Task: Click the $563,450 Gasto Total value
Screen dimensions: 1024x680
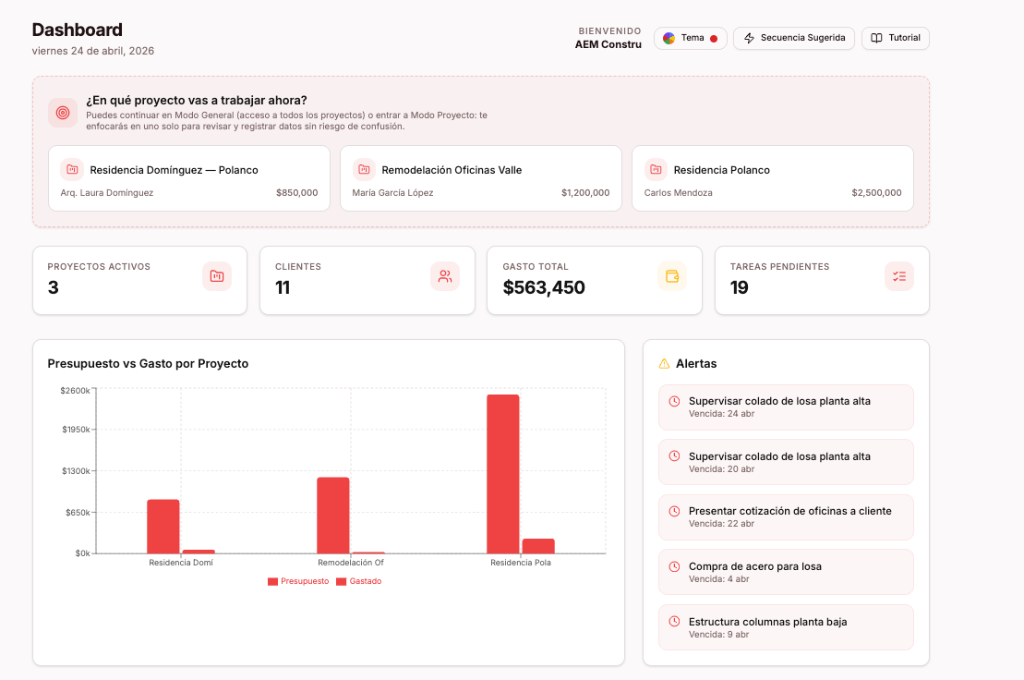Action: [544, 287]
